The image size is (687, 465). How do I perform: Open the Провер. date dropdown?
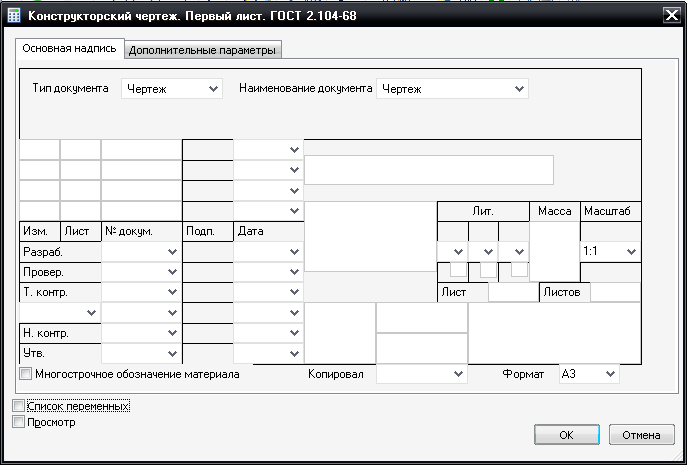point(269,272)
